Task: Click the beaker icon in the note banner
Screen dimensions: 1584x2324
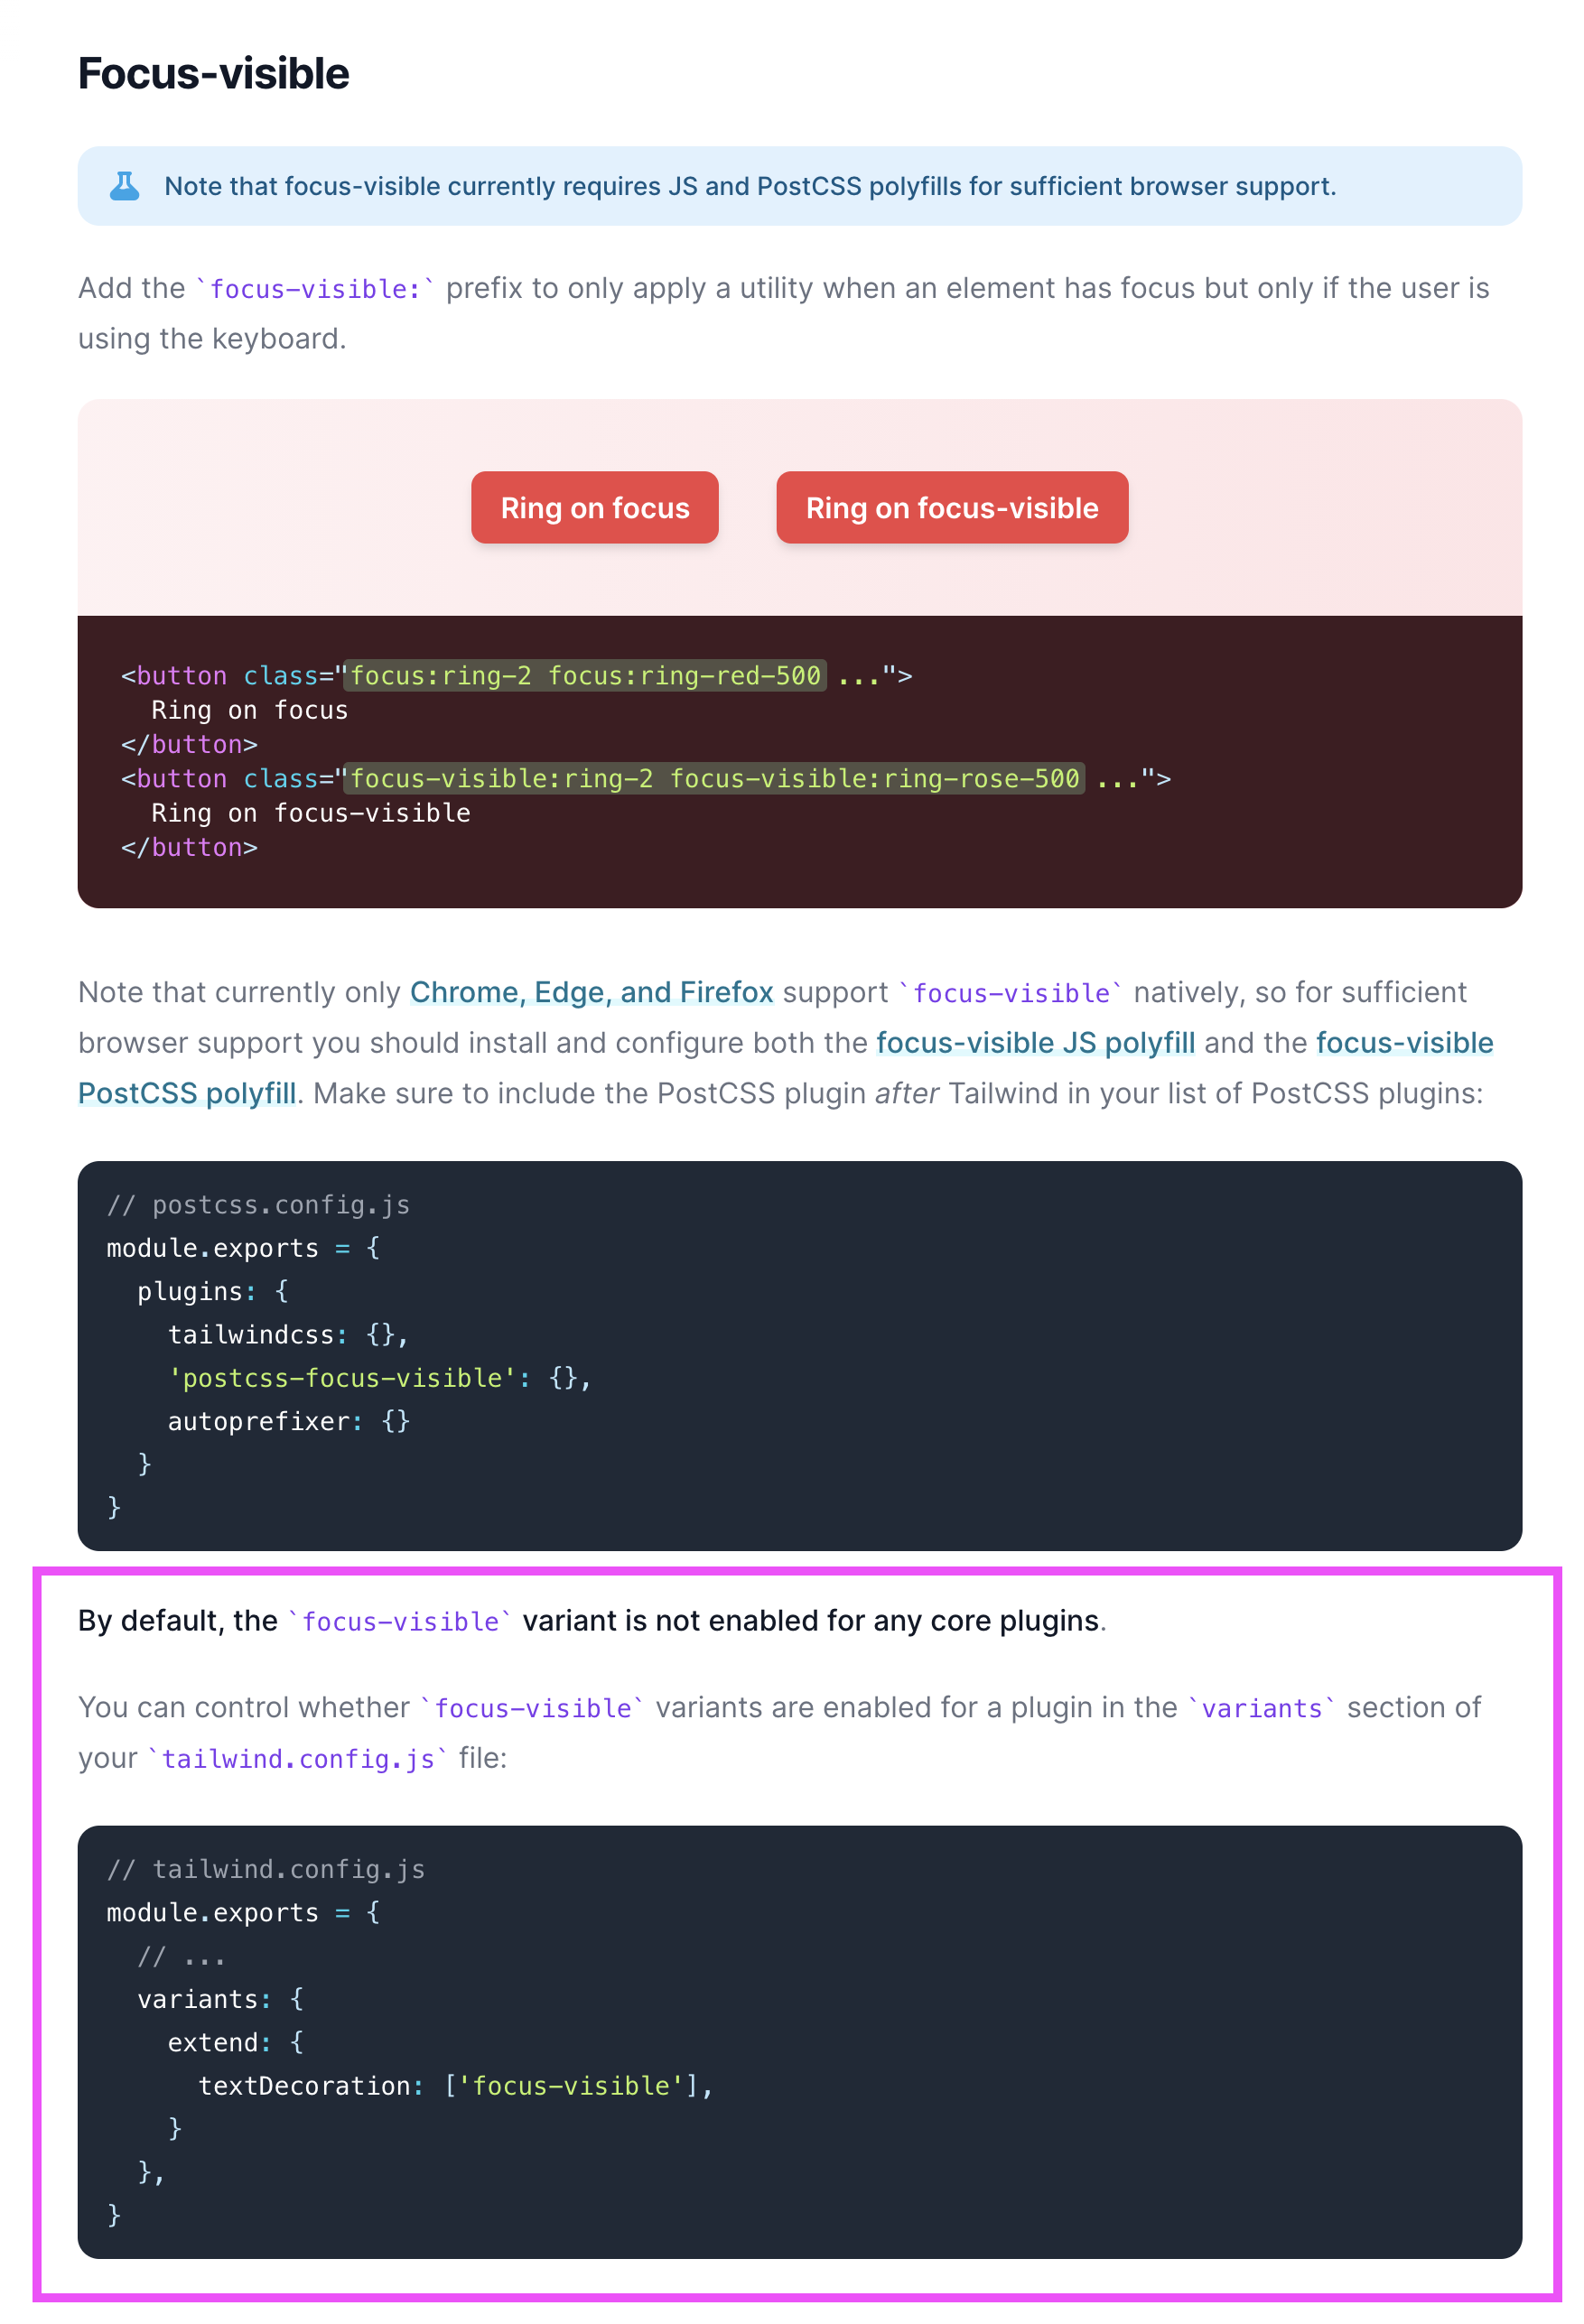Action: click(x=124, y=185)
